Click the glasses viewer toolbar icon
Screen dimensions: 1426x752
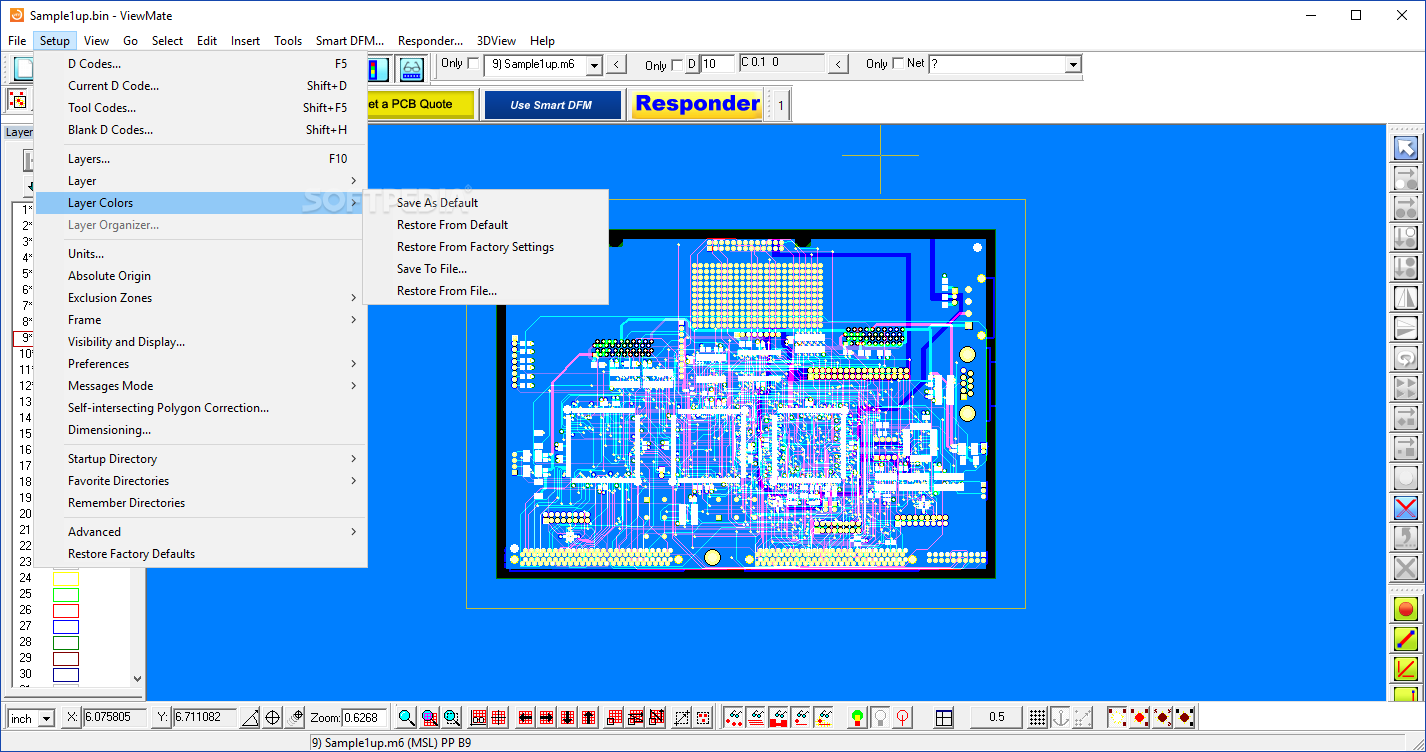[x=411, y=68]
